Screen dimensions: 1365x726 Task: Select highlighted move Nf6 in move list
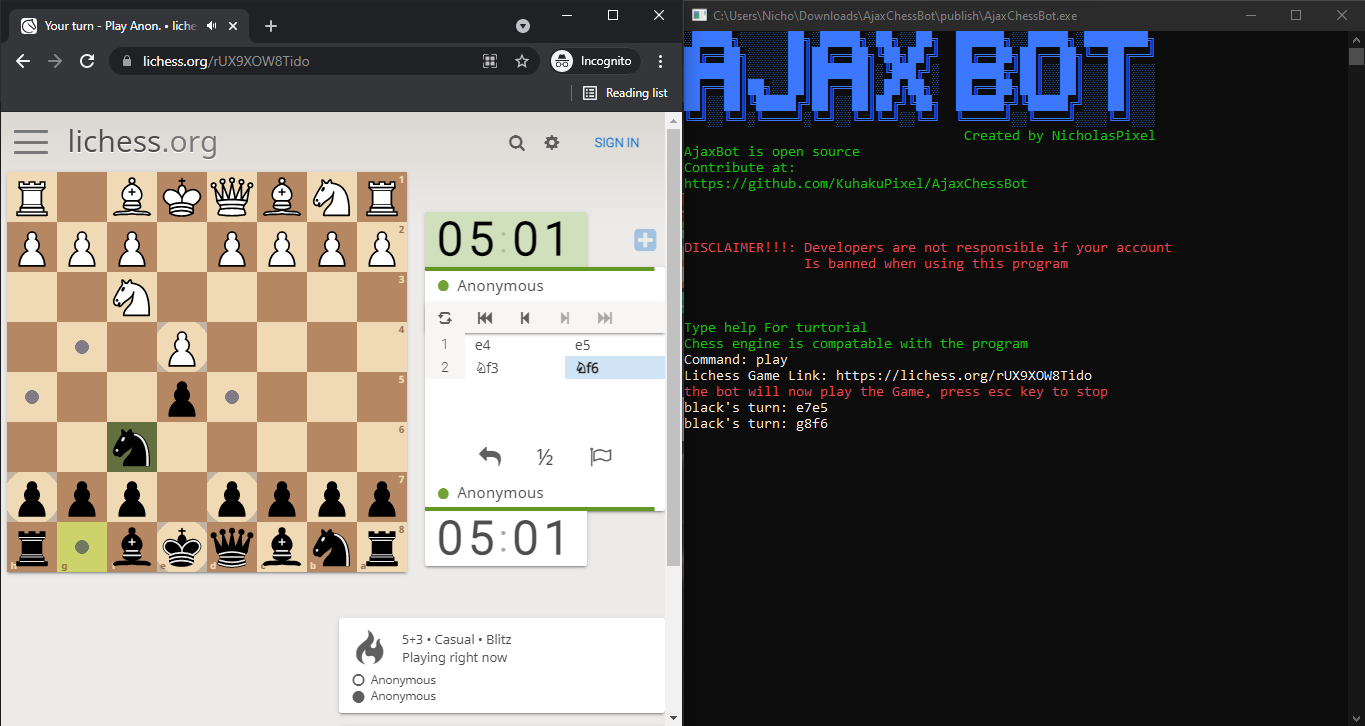(615, 368)
